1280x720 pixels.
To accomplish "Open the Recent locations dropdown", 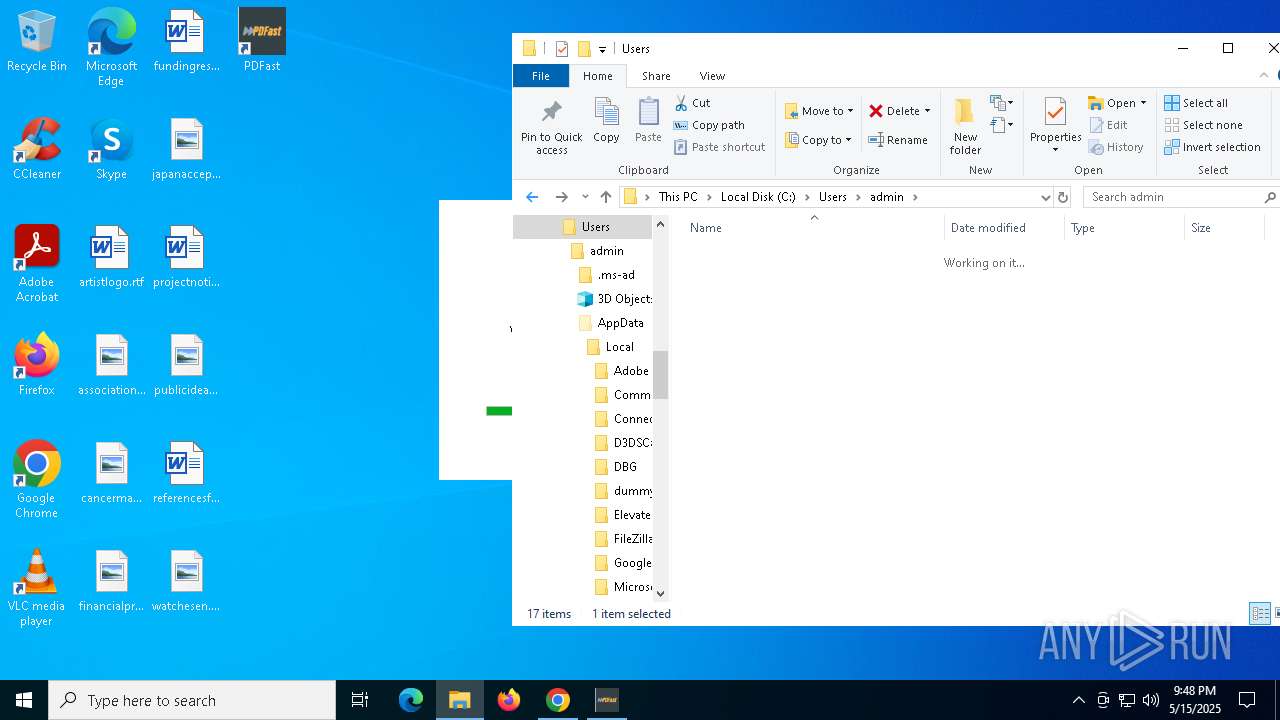I will tap(585, 197).
